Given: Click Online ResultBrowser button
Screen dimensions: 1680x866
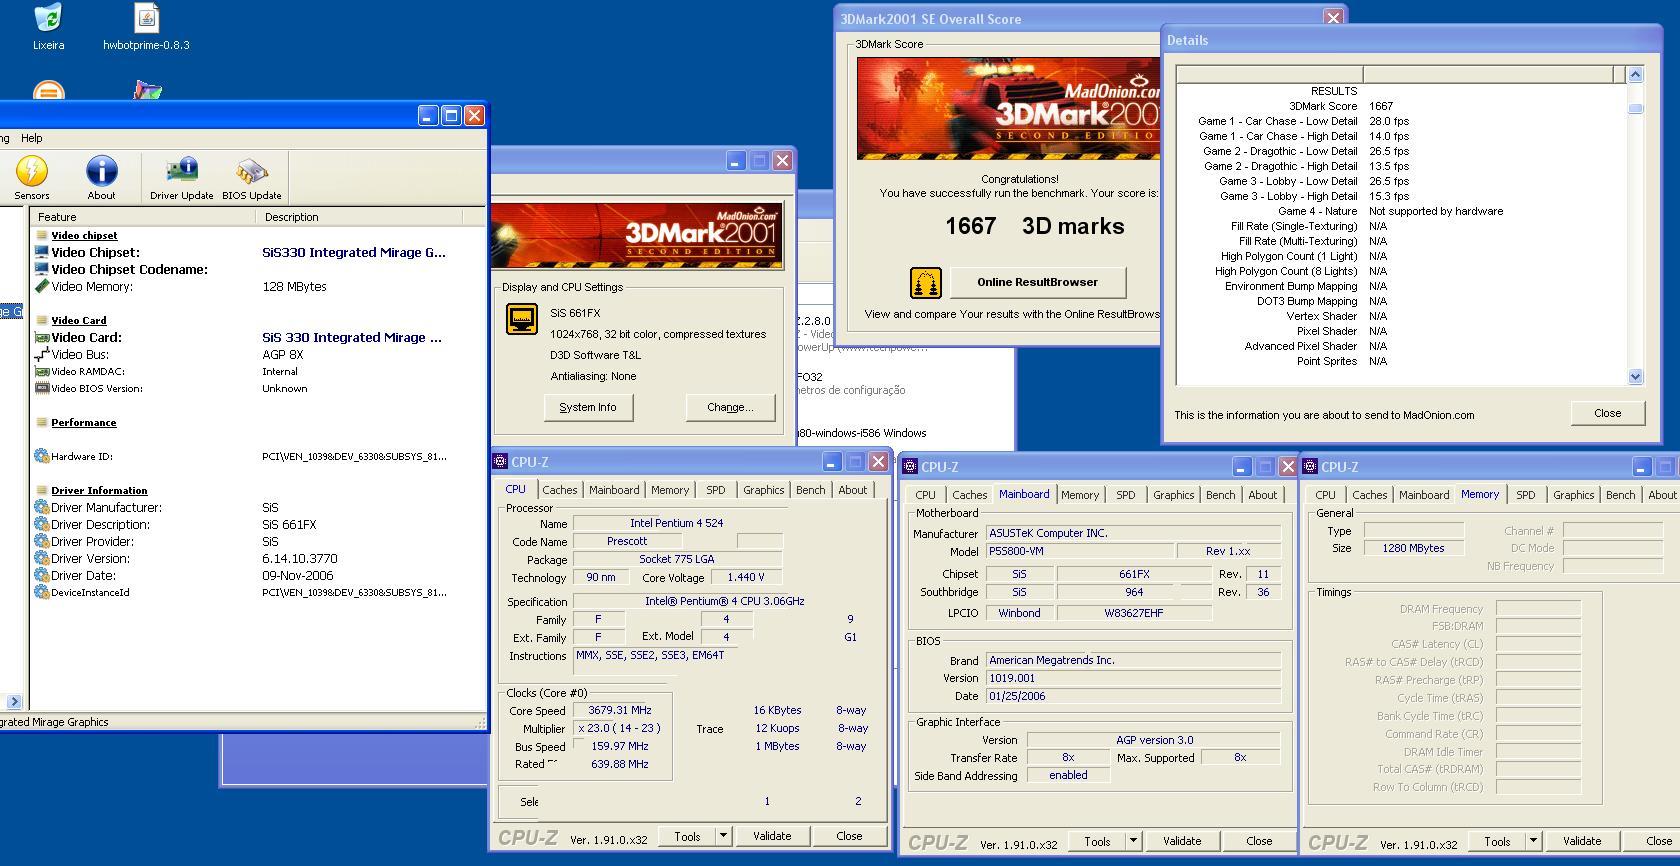Looking at the screenshot, I should pos(1037,282).
